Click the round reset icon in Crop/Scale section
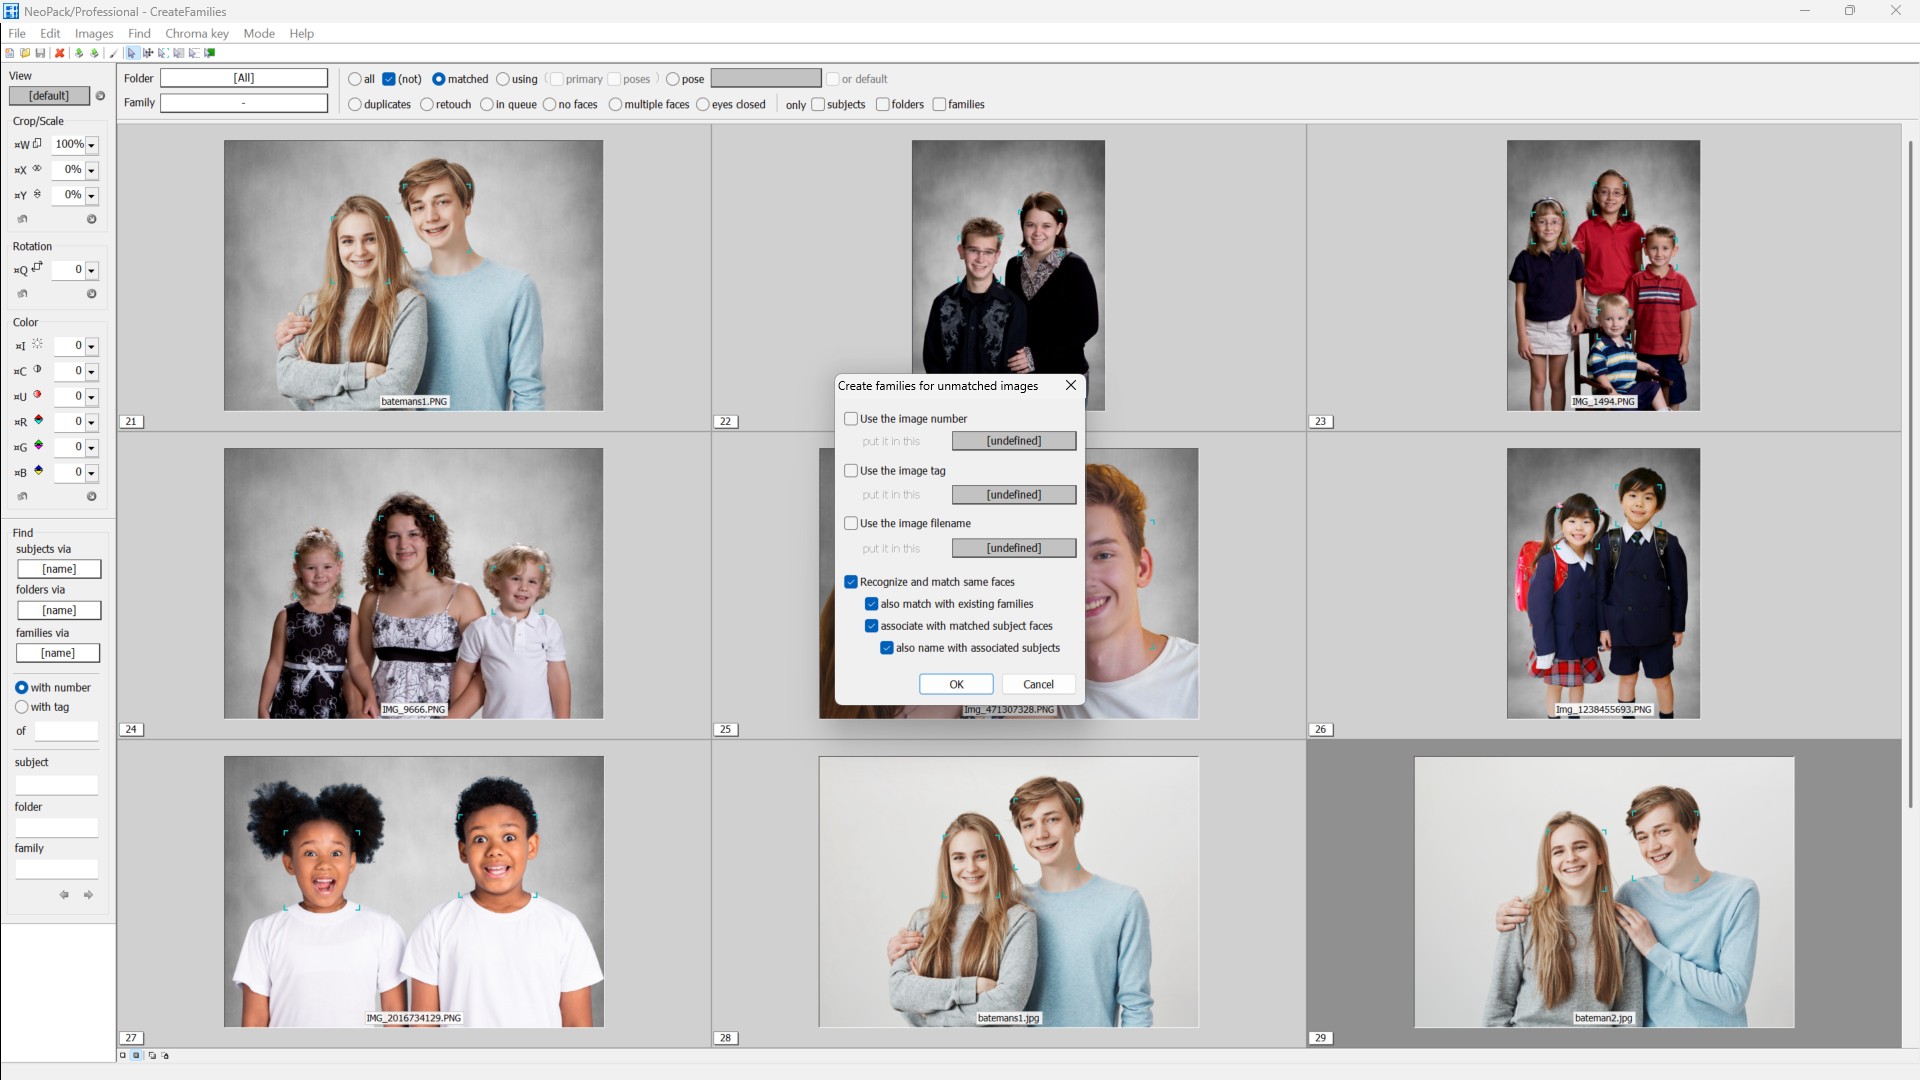The height and width of the screenshot is (1080, 1920). [92, 219]
